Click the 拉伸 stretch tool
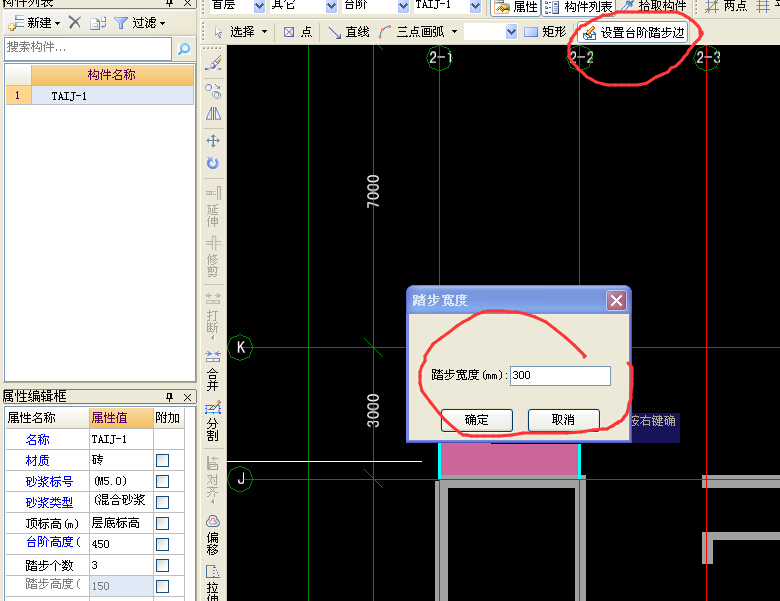The image size is (780, 601). [x=213, y=583]
